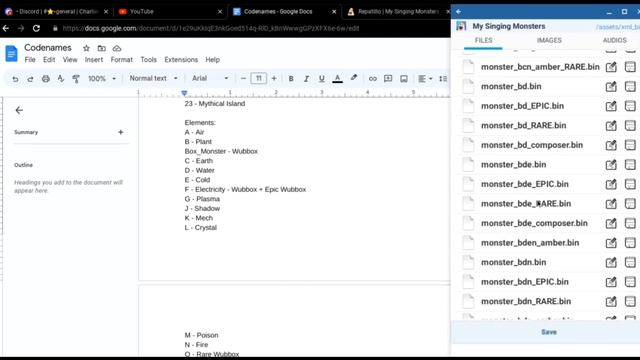Click the spell check icon

[x=61, y=79]
